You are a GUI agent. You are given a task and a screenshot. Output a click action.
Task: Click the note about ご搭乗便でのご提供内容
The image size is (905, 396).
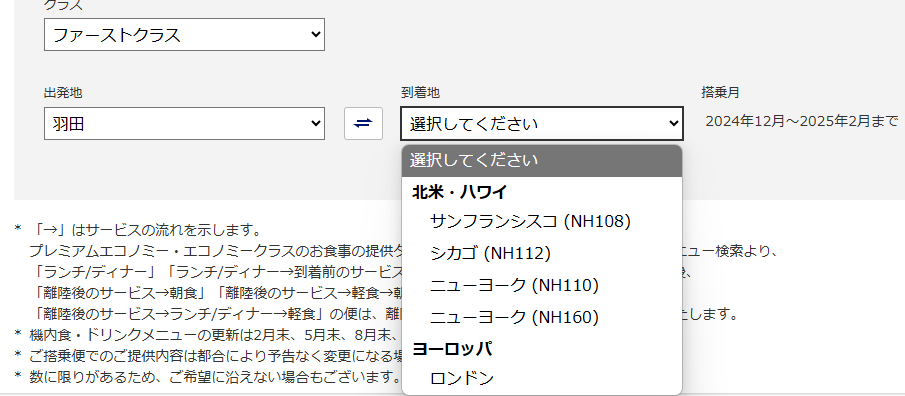tap(215, 356)
